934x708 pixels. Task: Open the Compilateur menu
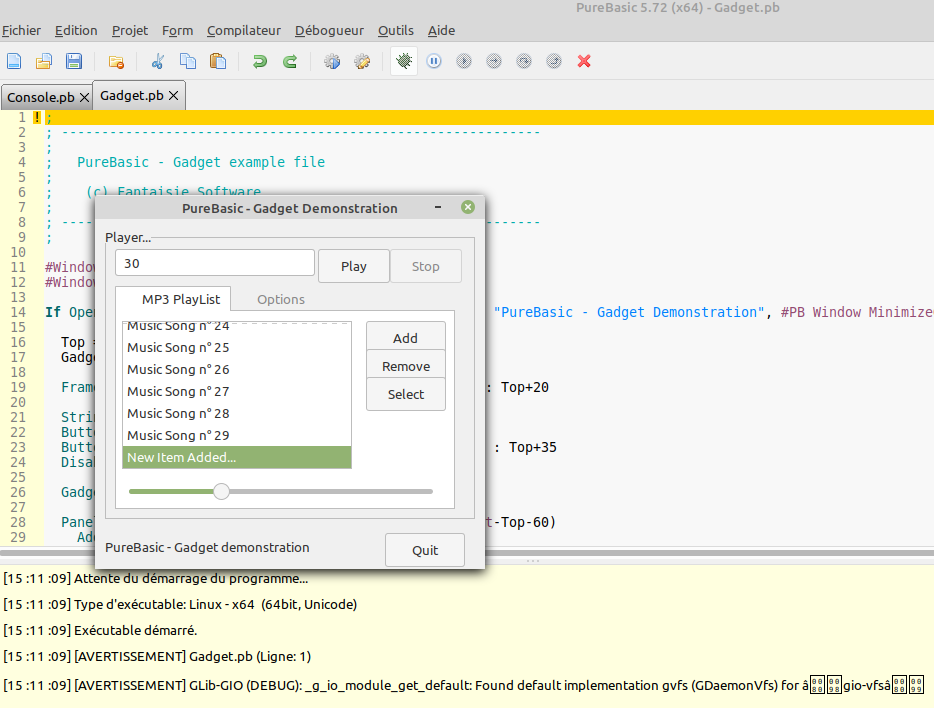click(244, 30)
